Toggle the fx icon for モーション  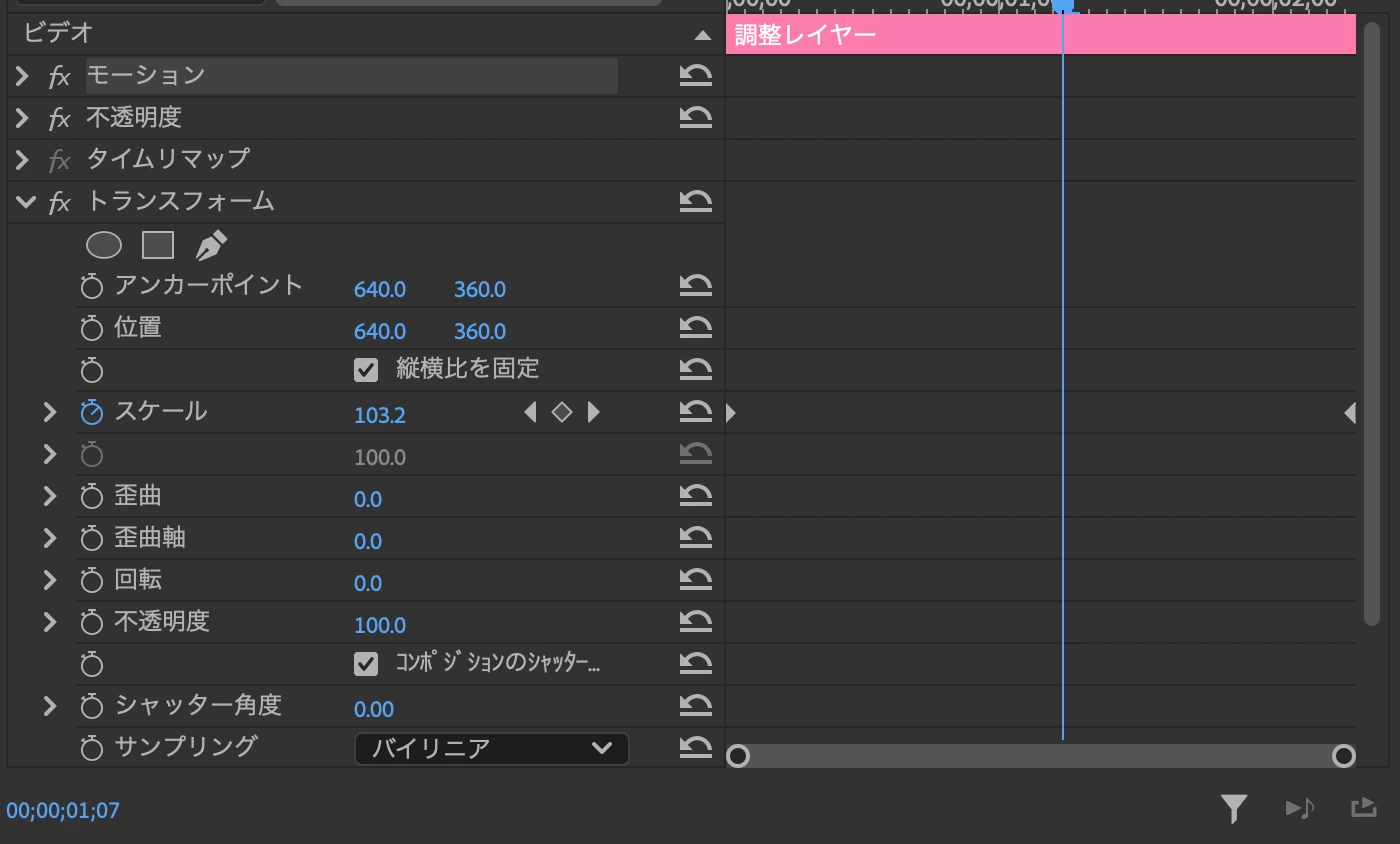[59, 77]
